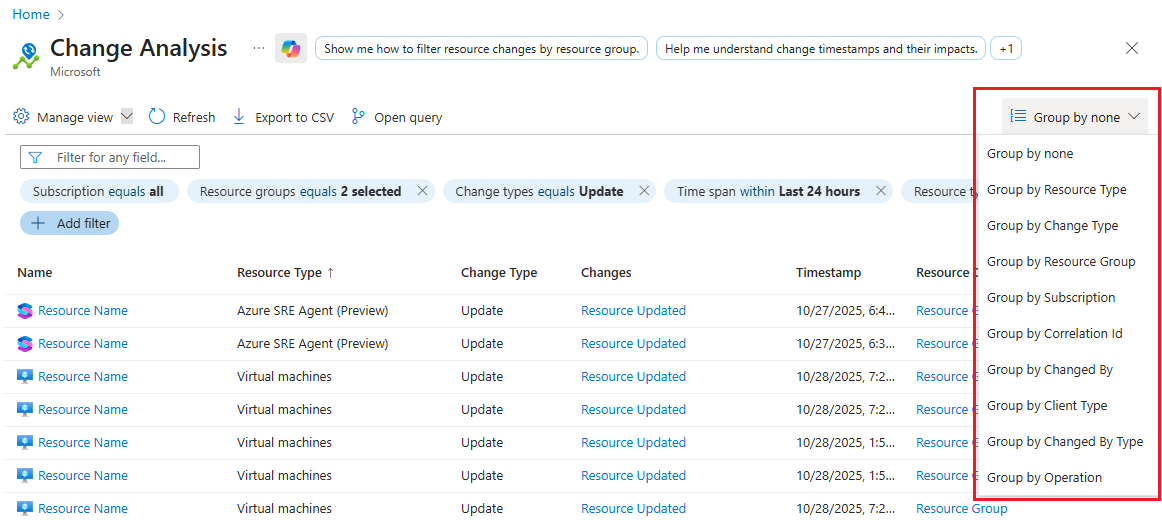Remove the Time span filter with X
Viewport: 1162px width, 520px height.
[881, 191]
